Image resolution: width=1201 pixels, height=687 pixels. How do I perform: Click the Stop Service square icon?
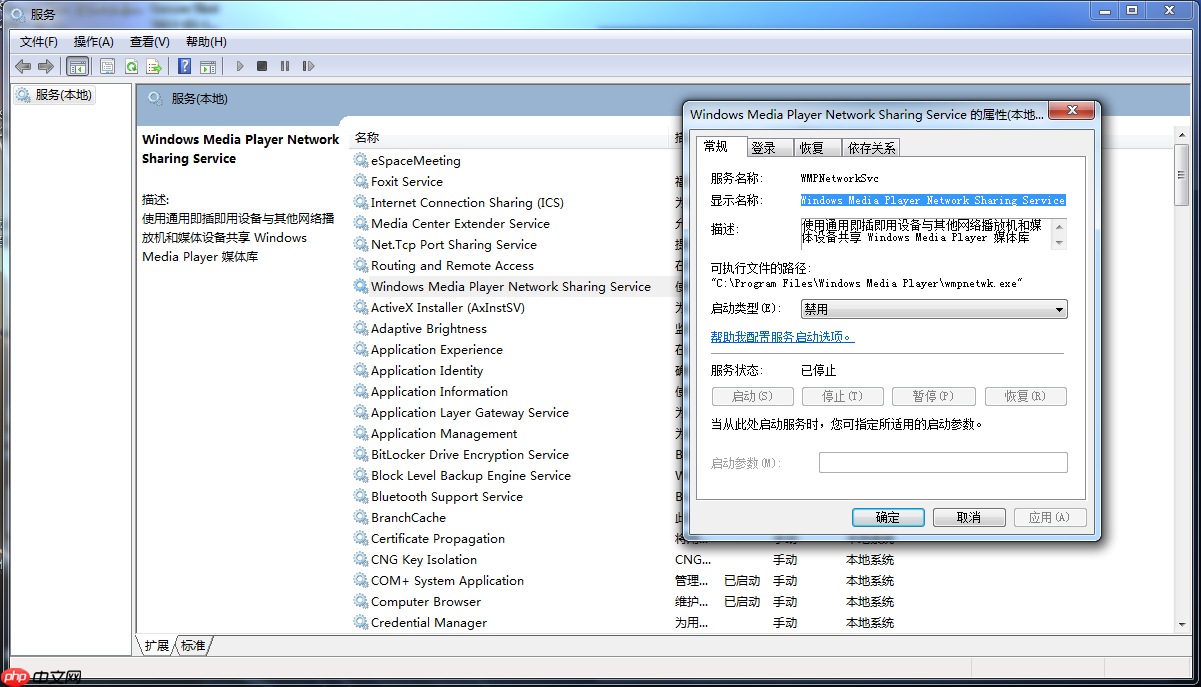click(262, 66)
